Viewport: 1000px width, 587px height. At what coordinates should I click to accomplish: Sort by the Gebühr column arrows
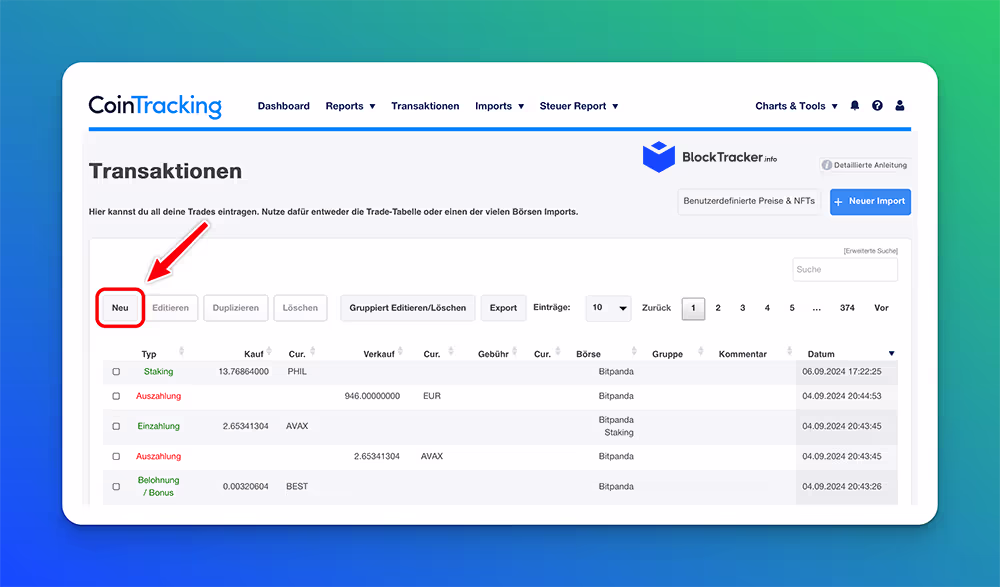(515, 352)
